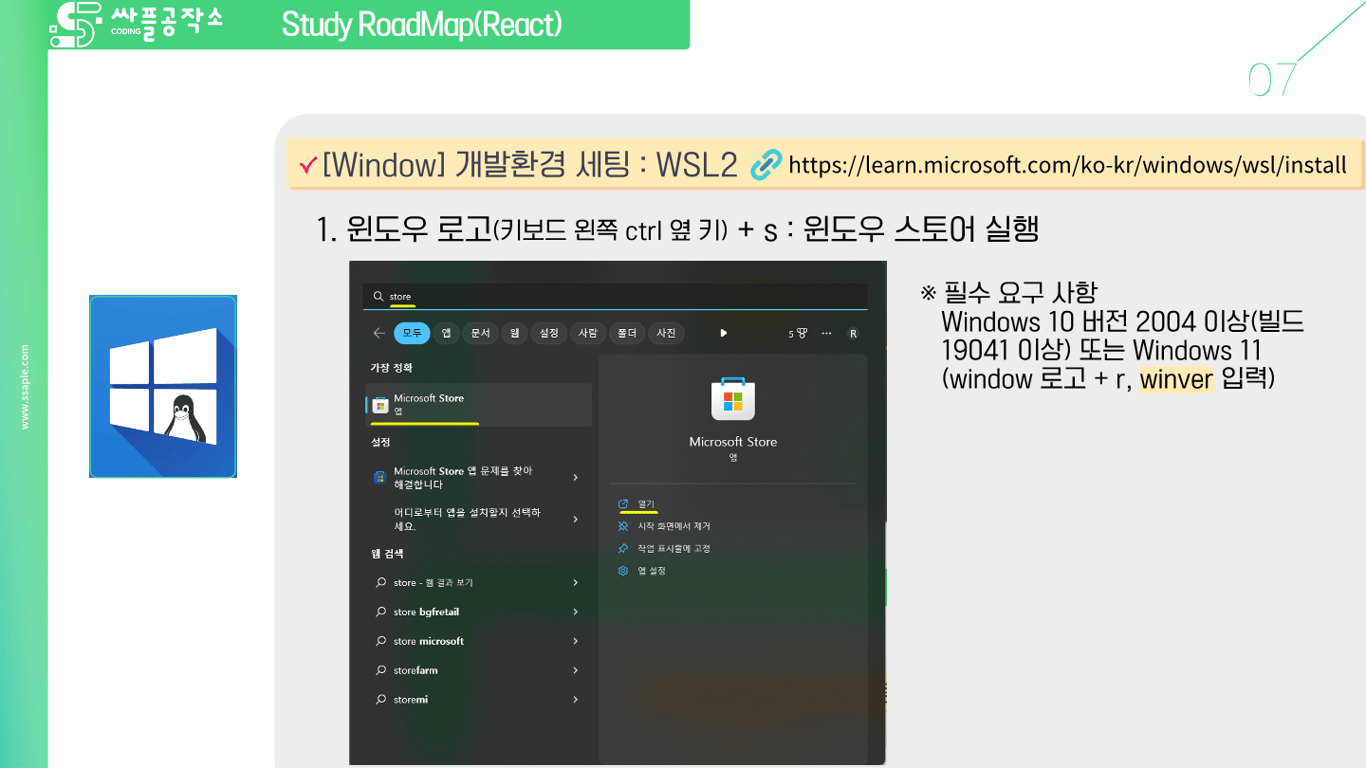This screenshot has width=1366, height=768.
Task: Select the "storemi" suggestion
Action: 479,700
